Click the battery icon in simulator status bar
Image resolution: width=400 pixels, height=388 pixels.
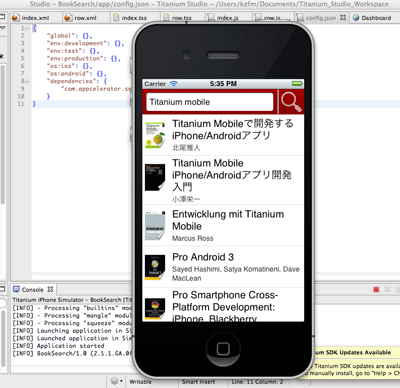[297, 84]
